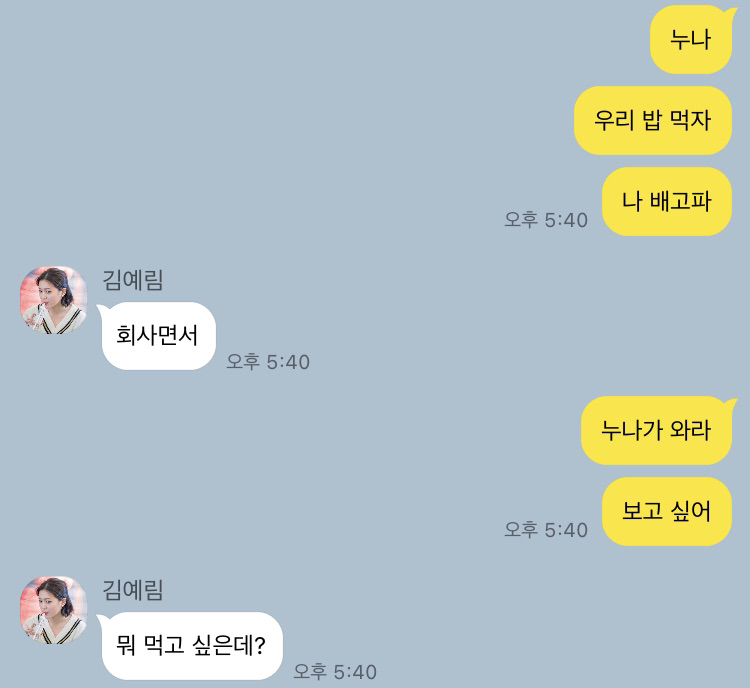The width and height of the screenshot is (750, 688).
Task: Select the yellow 누나 message bubble
Action: 691,40
